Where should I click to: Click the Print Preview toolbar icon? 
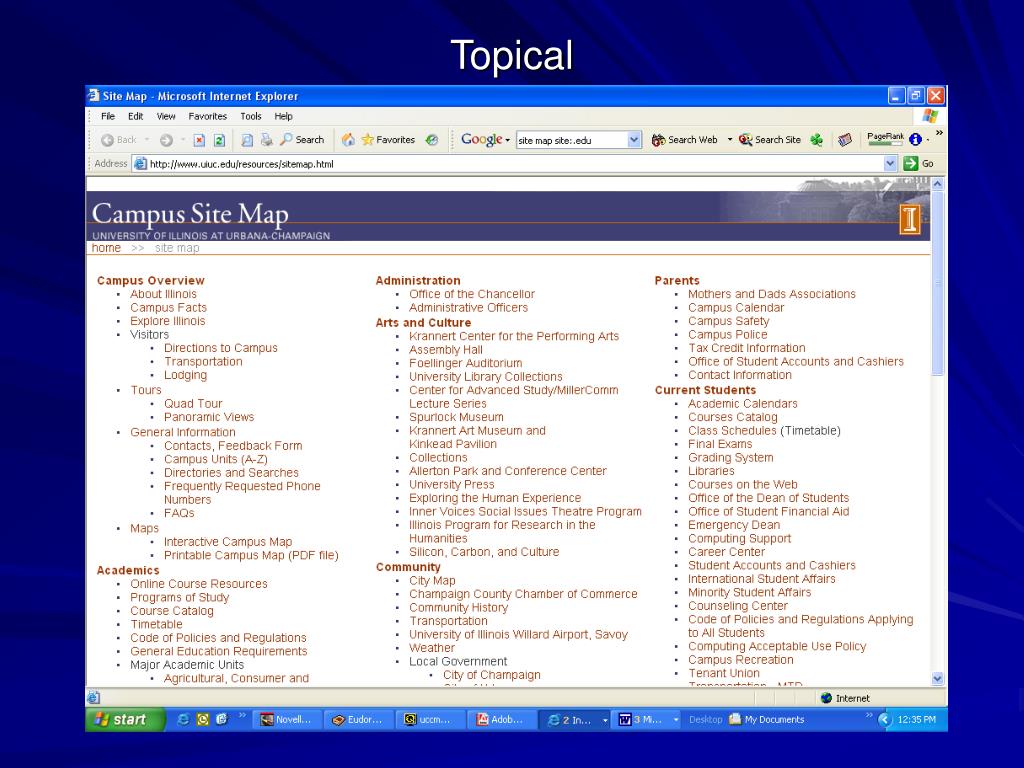coord(247,140)
